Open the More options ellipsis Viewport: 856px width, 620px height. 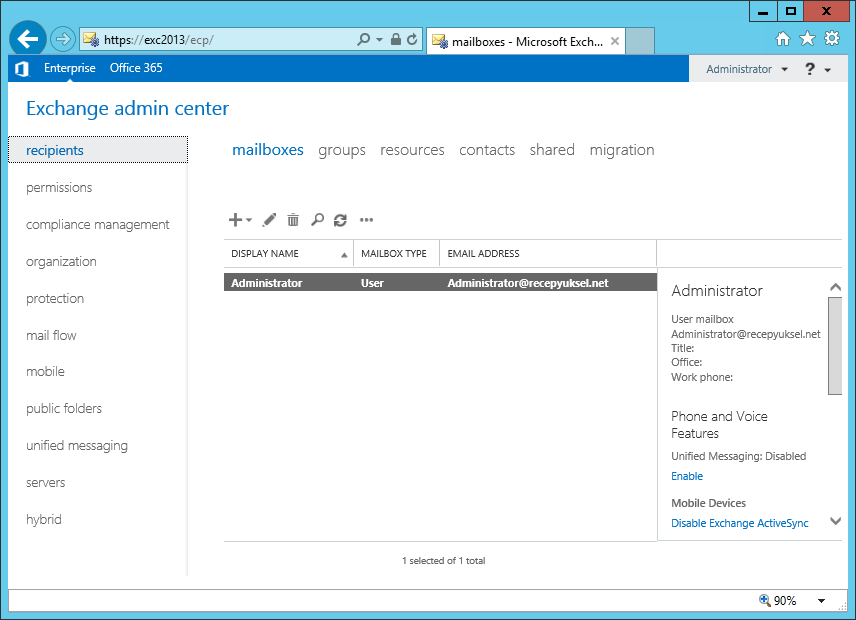(366, 220)
